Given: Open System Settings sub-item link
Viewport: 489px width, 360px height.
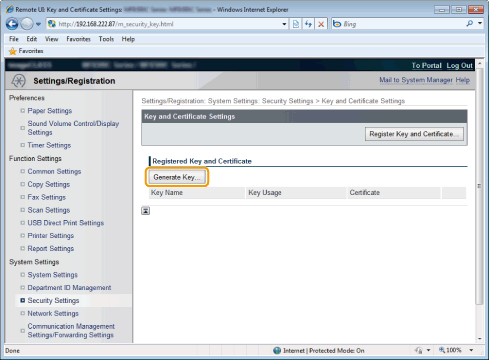Looking at the screenshot, I should coord(52,275).
